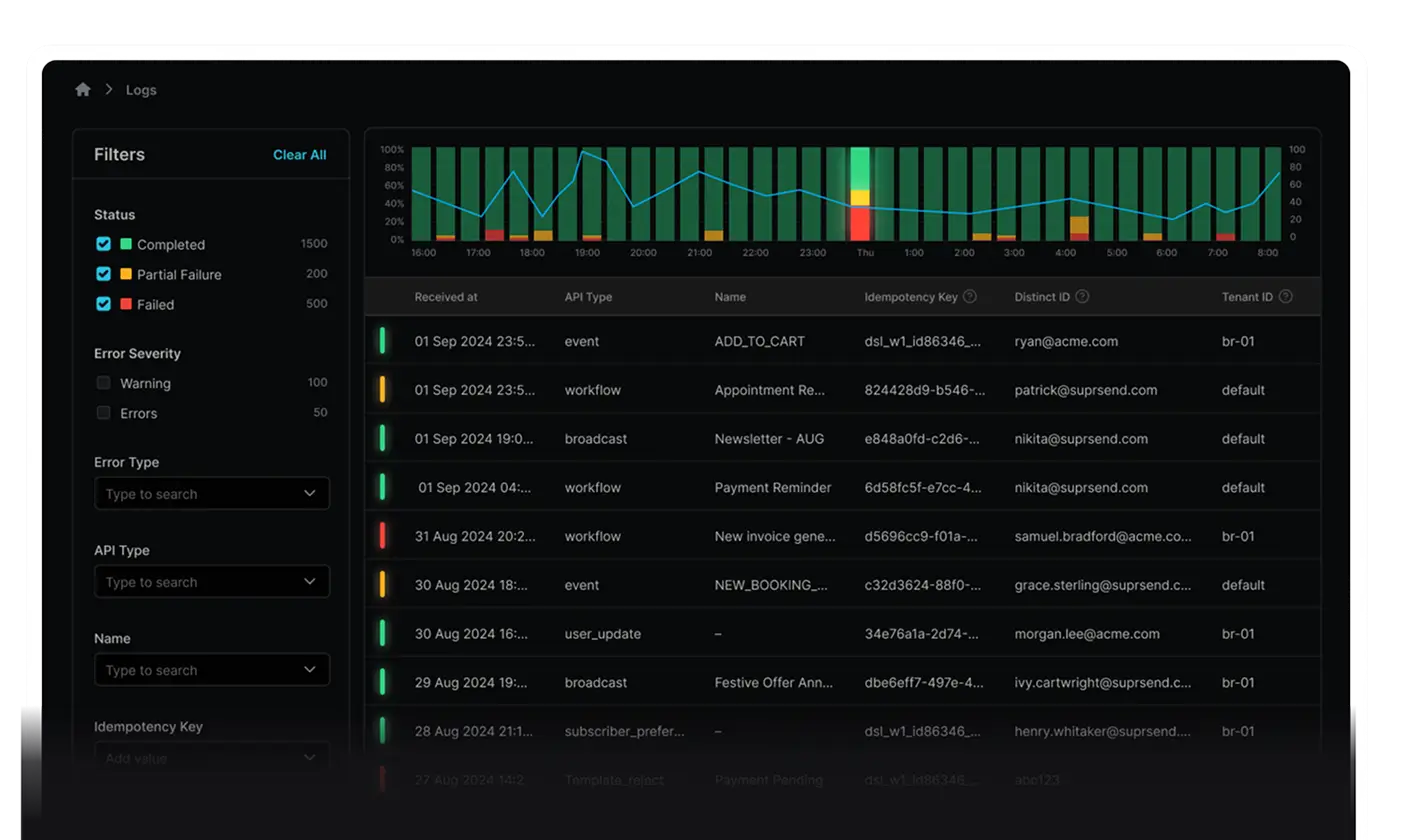Open the Logs breadcrumb item
The width and height of the screenshot is (1419, 840).
141,90
